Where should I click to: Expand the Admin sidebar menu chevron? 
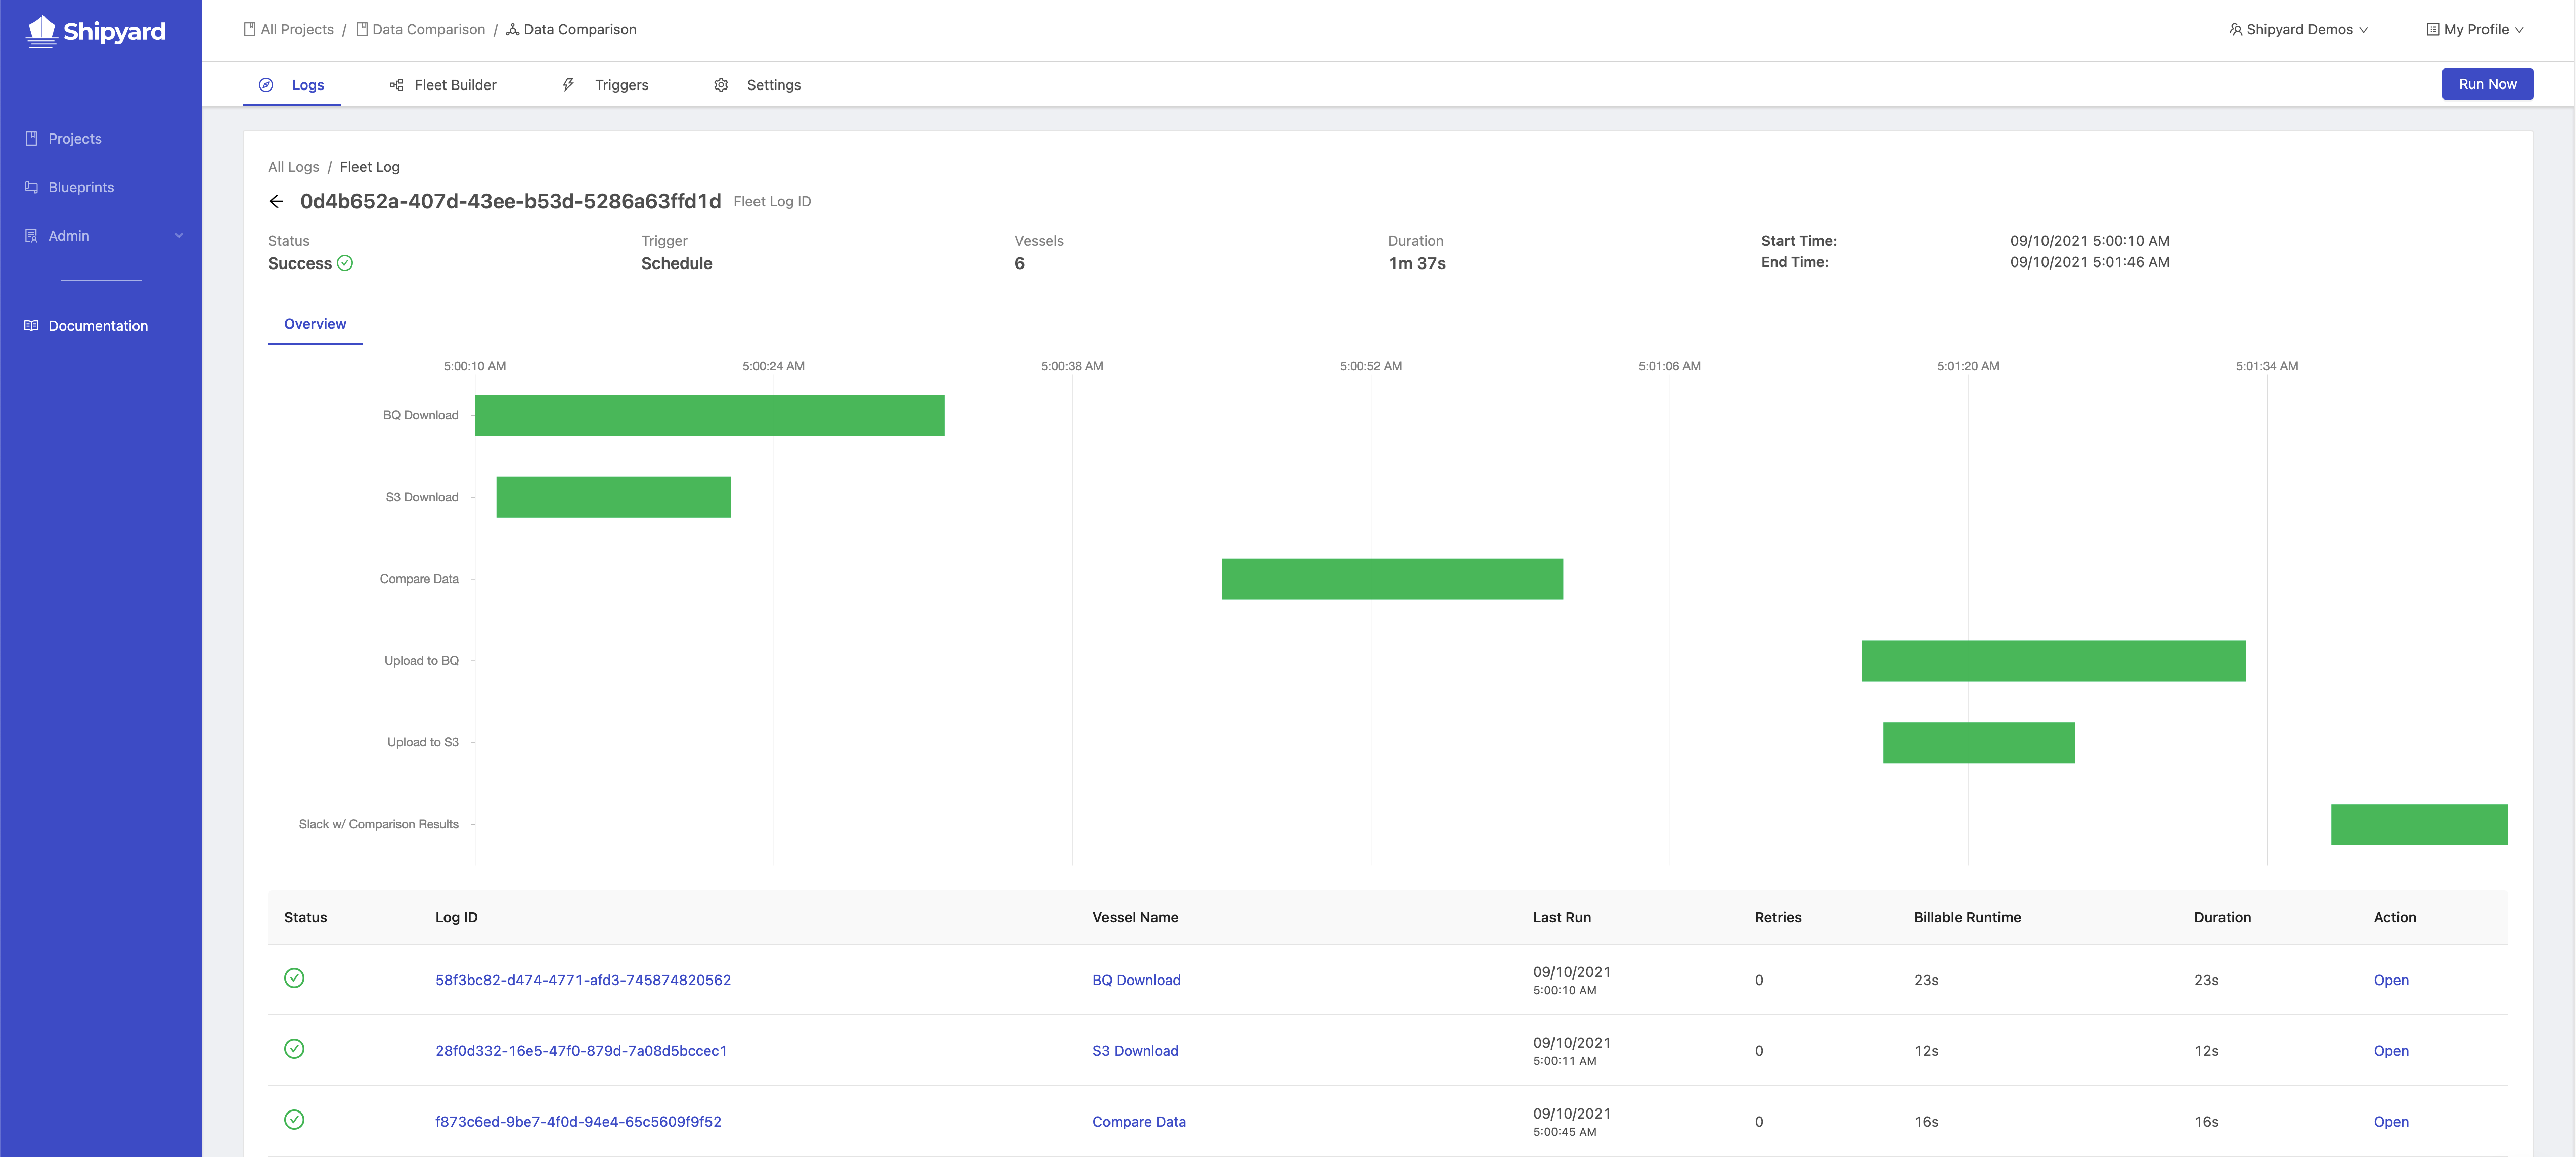[x=179, y=236]
